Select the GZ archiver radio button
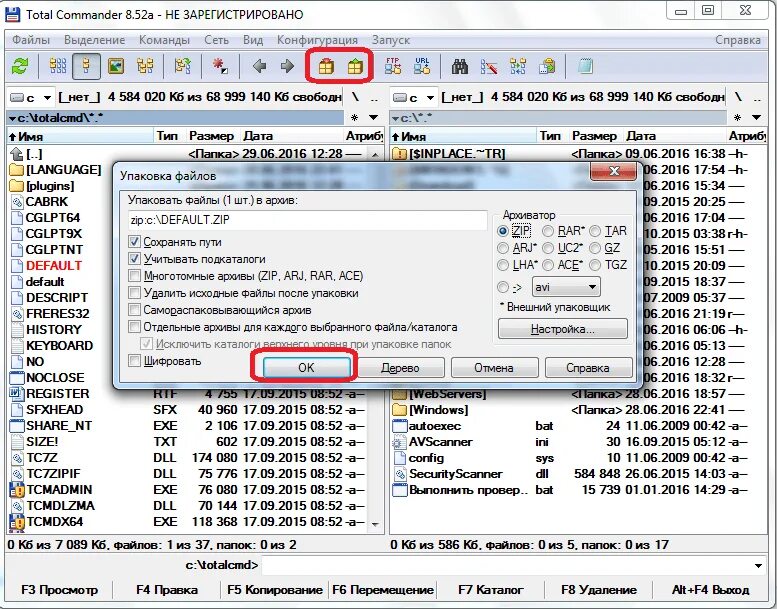The height and width of the screenshot is (609, 777). [595, 248]
